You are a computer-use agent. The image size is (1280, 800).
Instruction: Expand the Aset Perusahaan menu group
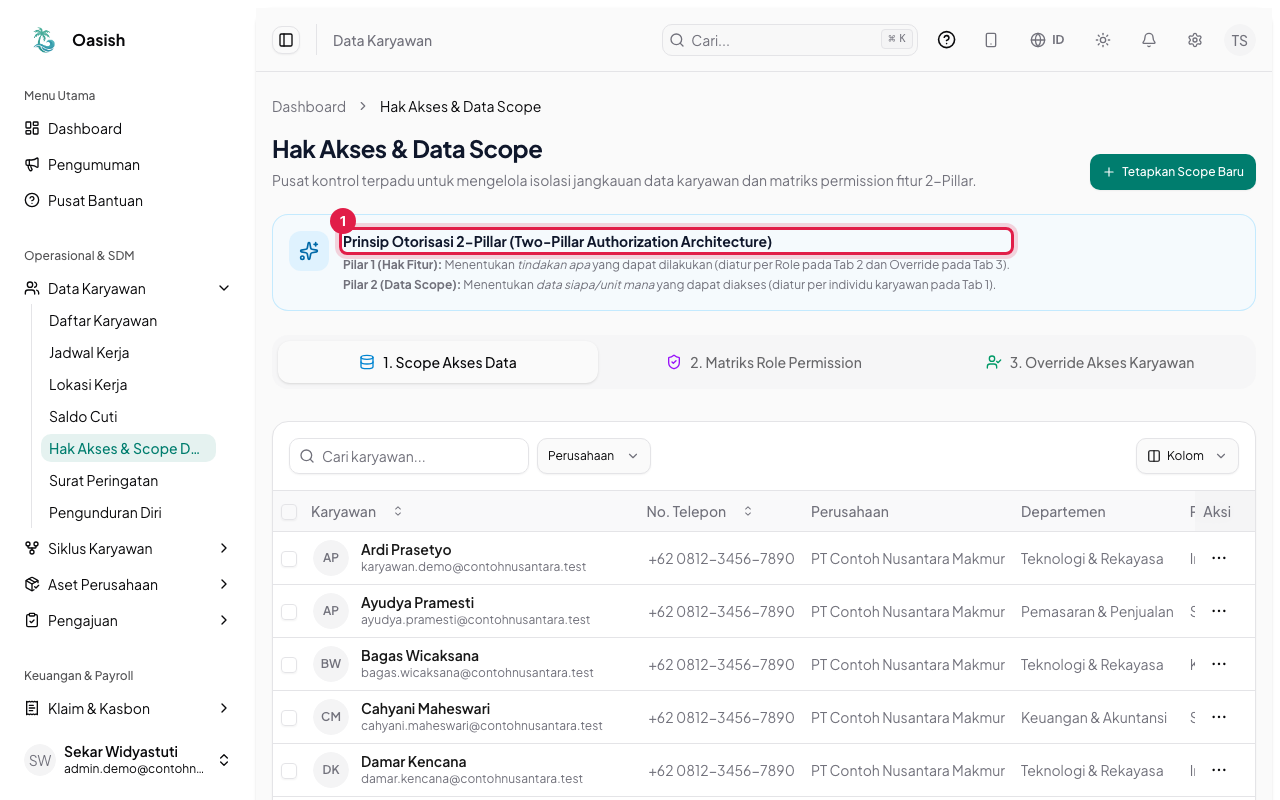(x=128, y=585)
